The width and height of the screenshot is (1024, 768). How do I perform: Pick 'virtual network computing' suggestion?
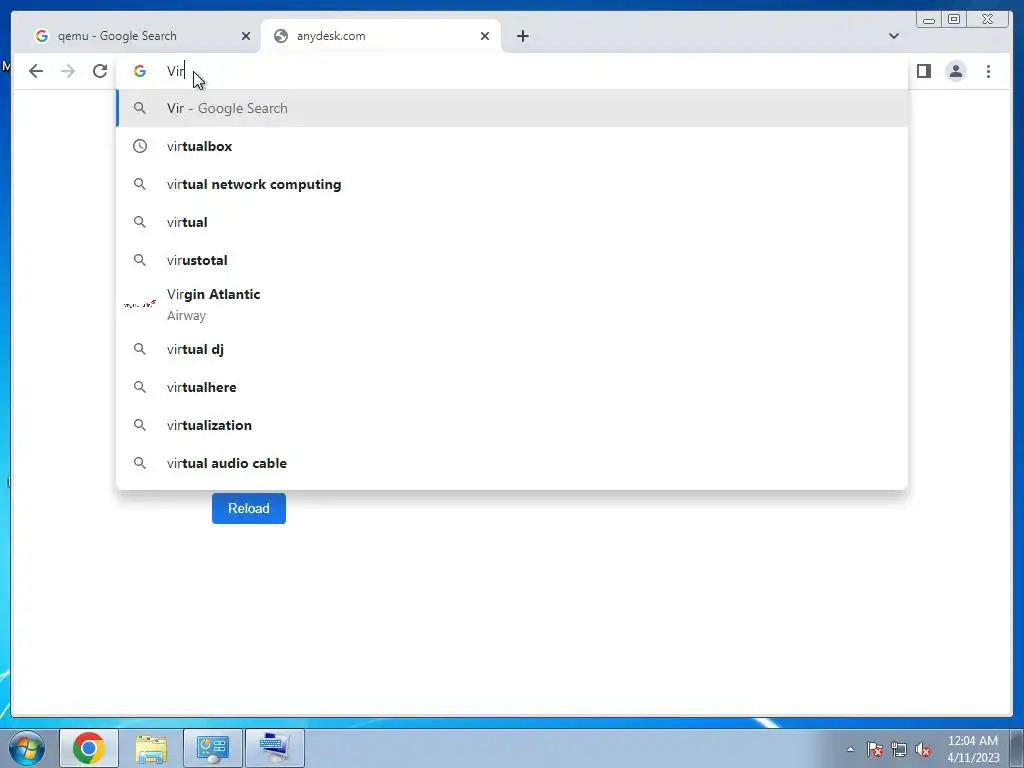pos(513,184)
